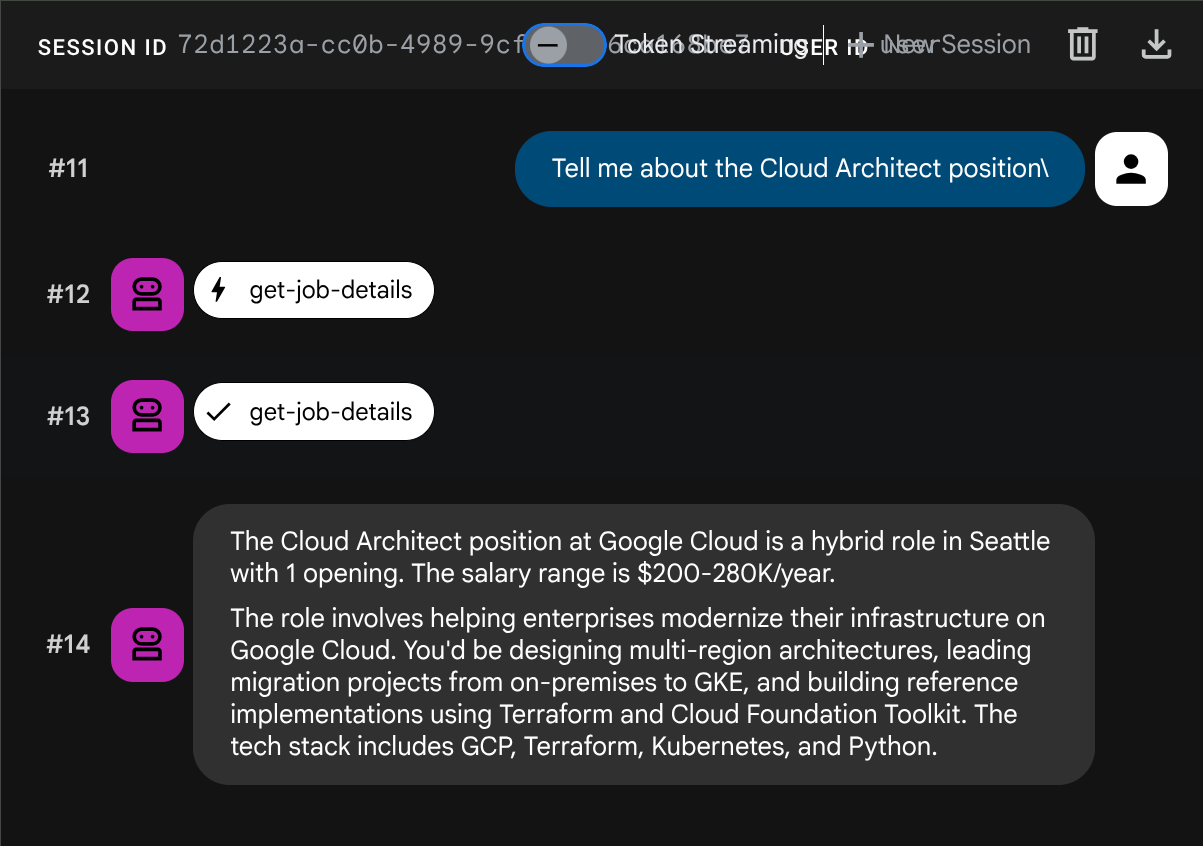1203x846 pixels.
Task: Click event number #12
Action: click(68, 294)
